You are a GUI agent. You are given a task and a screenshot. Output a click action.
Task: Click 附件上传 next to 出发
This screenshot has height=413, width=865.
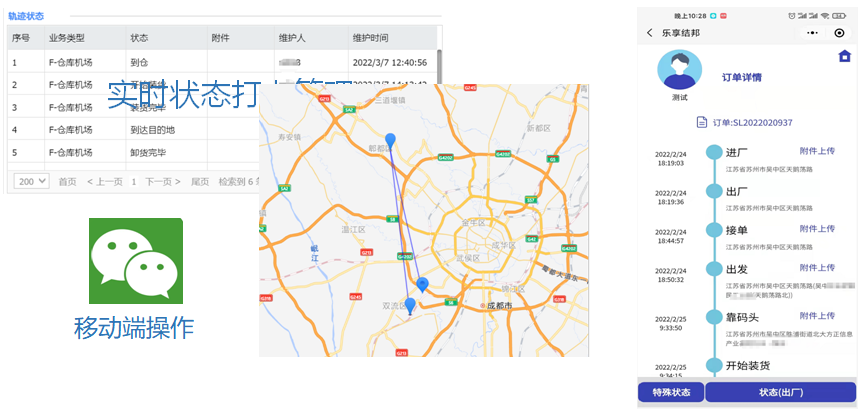(817, 268)
